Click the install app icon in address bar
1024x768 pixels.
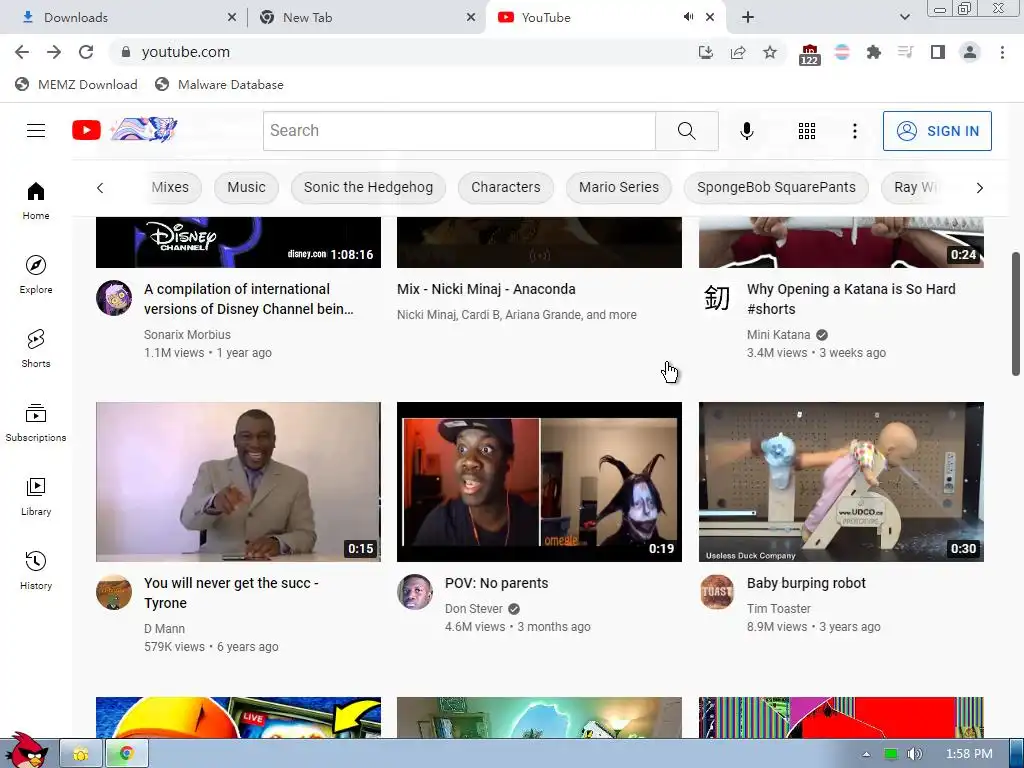705,52
